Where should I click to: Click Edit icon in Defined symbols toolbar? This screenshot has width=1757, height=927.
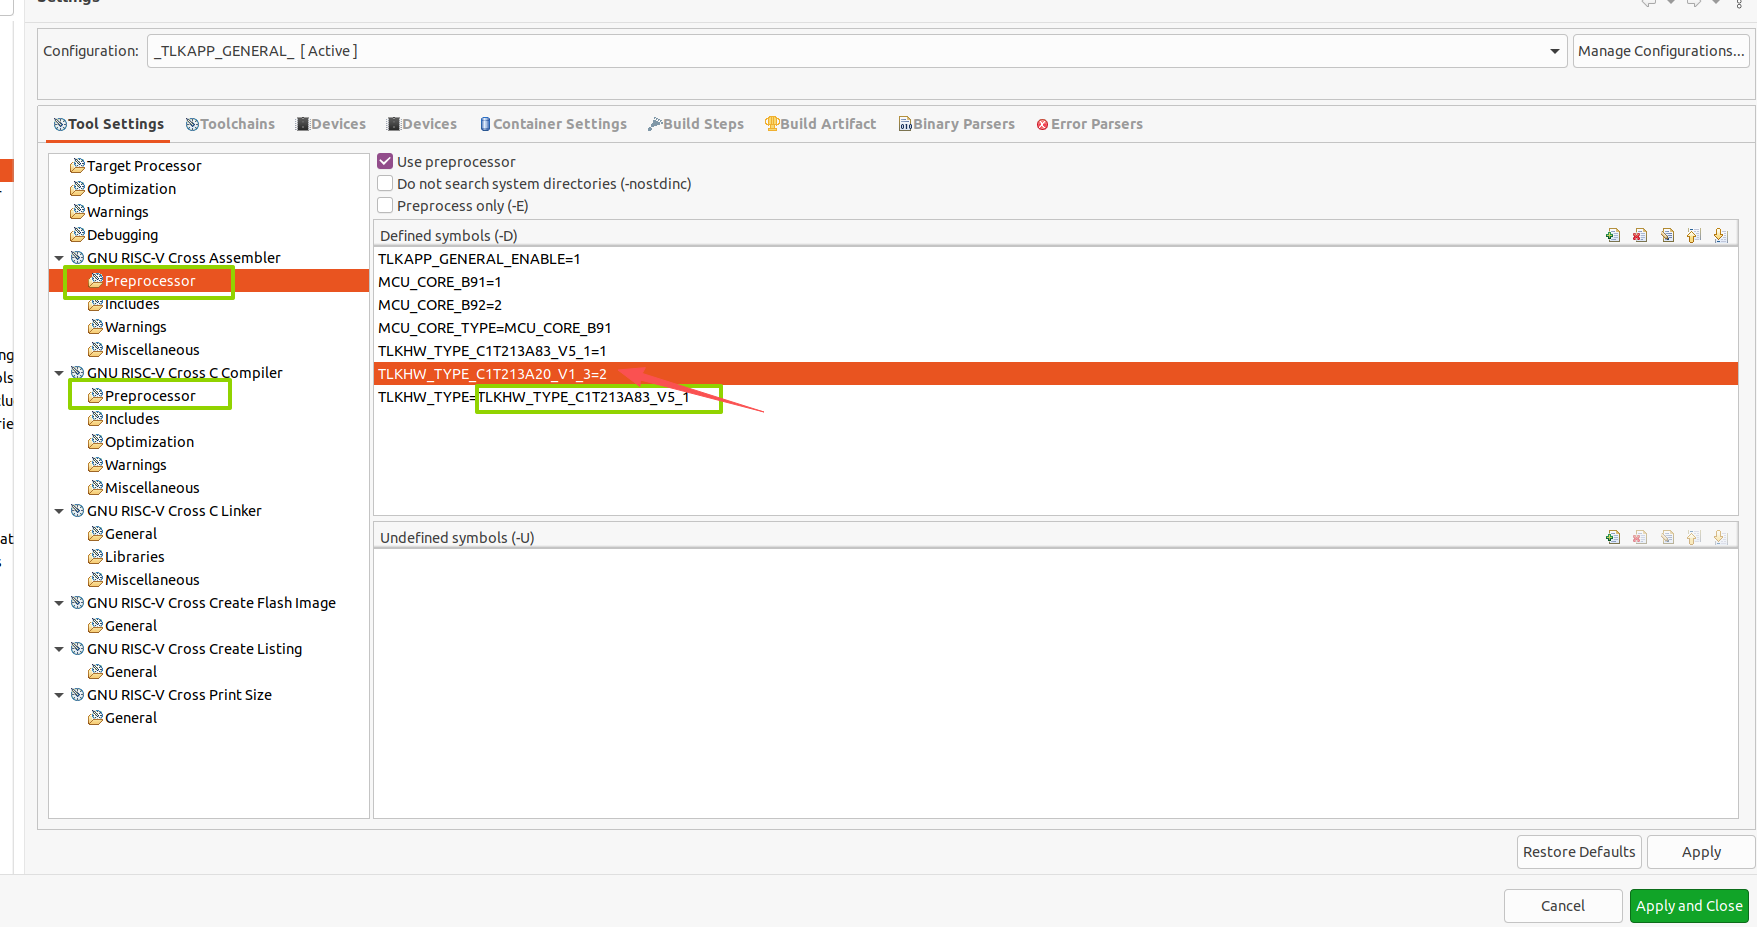1667,236
